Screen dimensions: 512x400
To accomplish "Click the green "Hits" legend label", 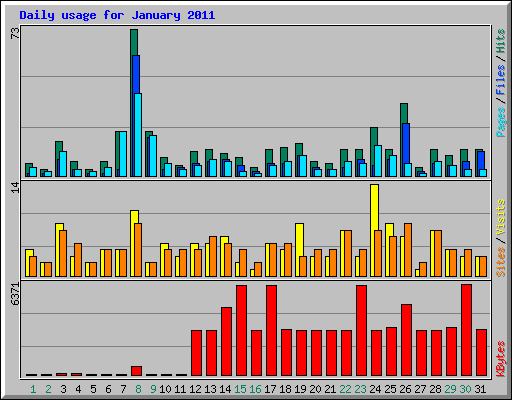I will point(500,41).
